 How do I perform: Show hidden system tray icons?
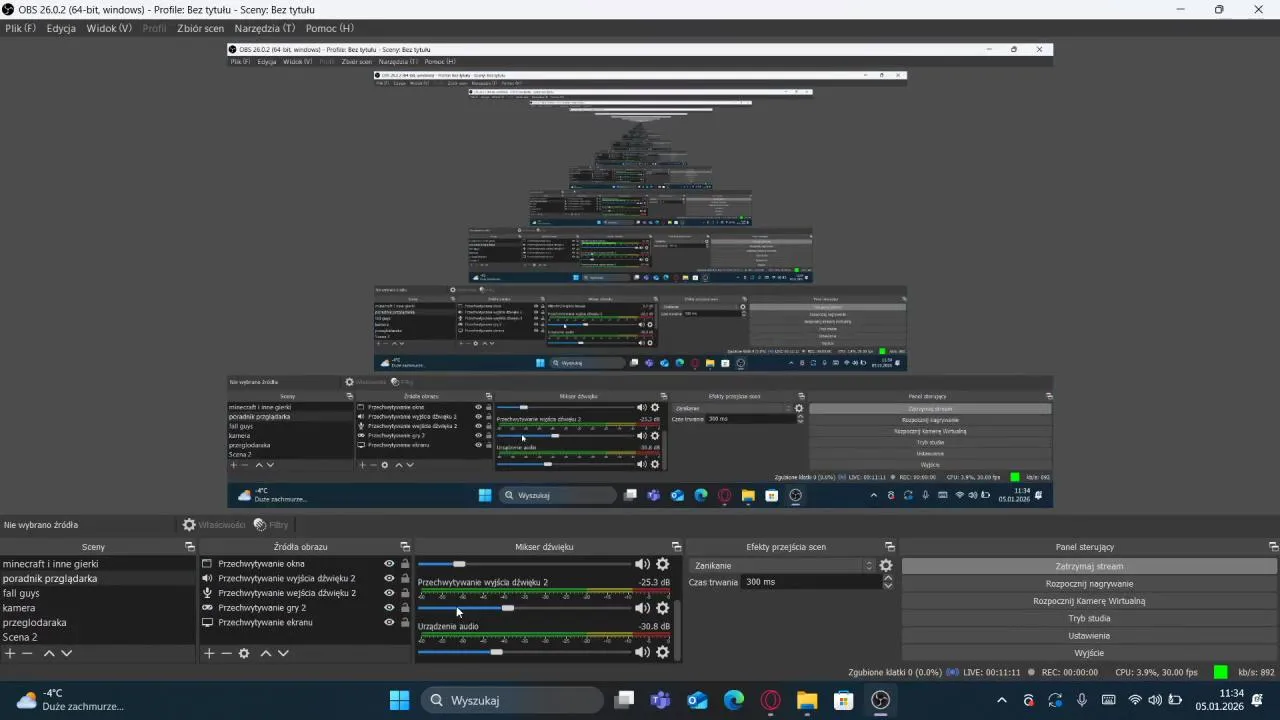tap(1002, 700)
